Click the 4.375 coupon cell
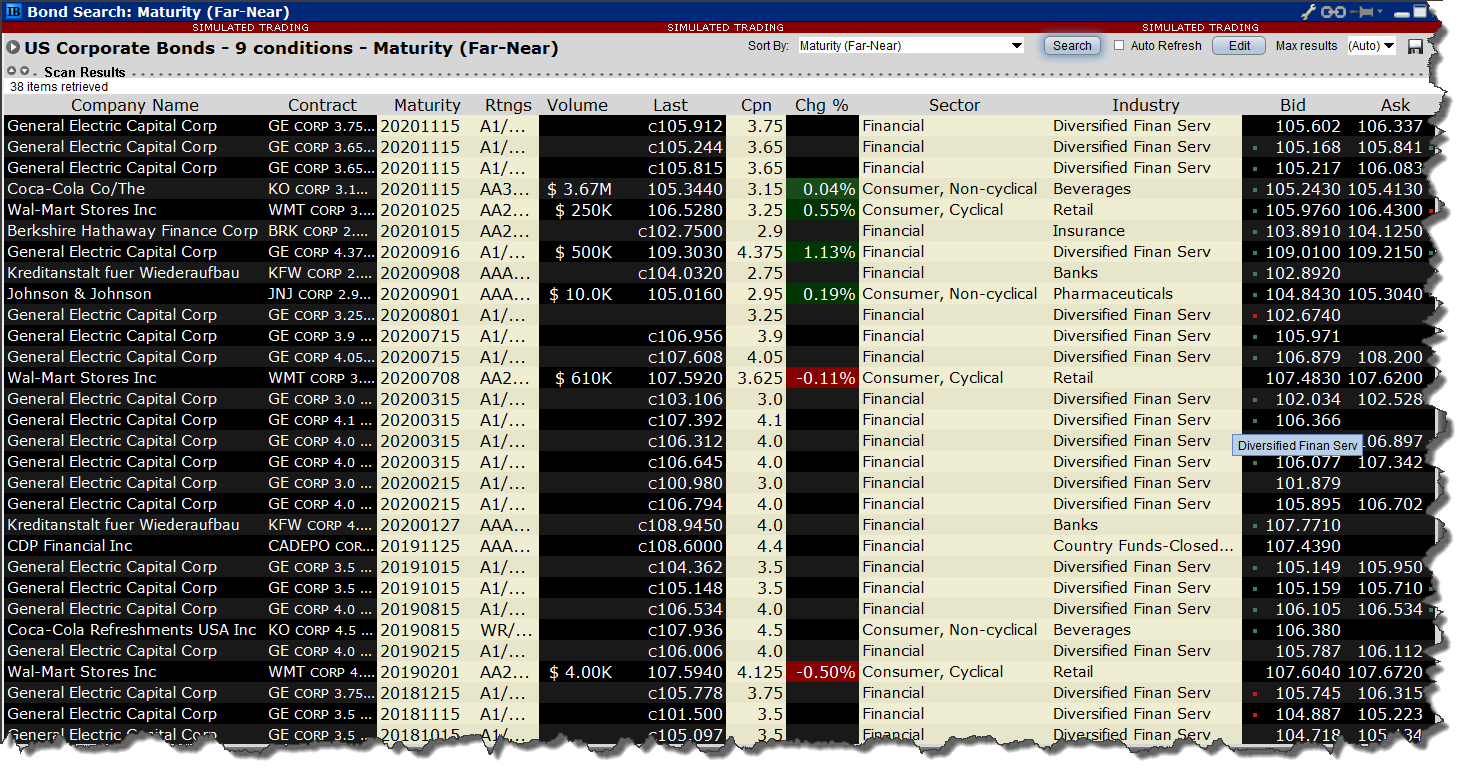1468x777 pixels. pyautogui.click(x=756, y=252)
